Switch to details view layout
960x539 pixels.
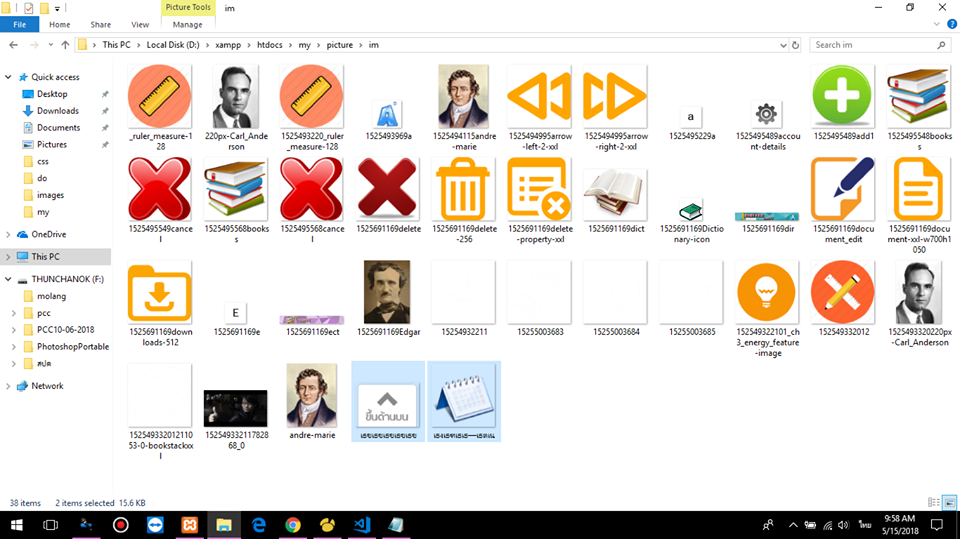934,503
